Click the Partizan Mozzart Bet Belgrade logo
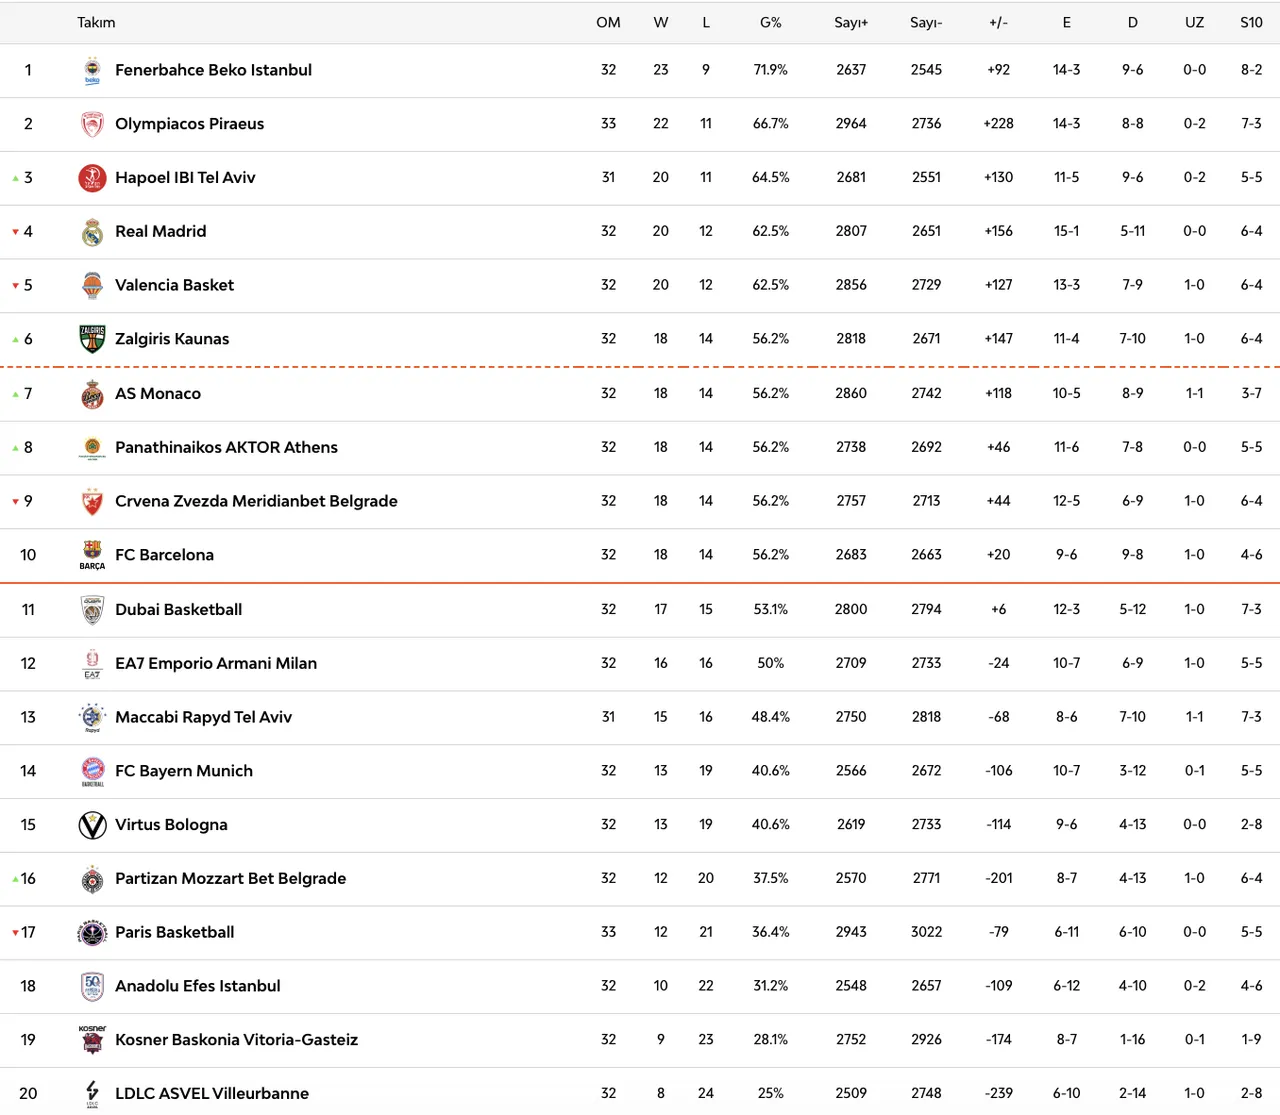 click(x=92, y=879)
